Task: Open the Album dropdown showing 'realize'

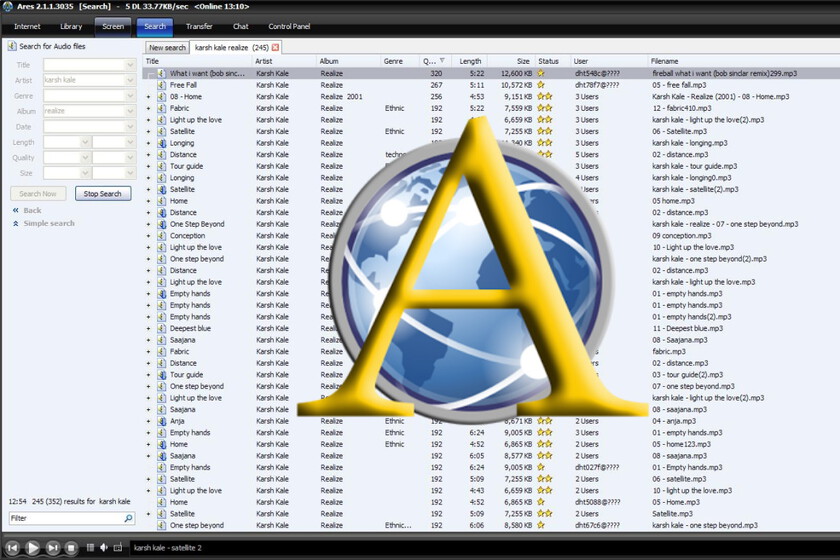Action: [130, 111]
